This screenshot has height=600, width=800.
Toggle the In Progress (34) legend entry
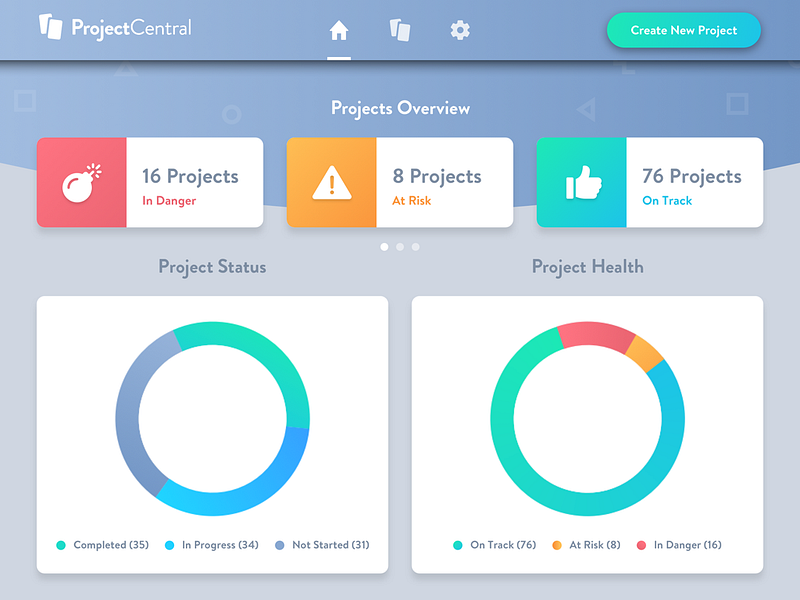(212, 545)
